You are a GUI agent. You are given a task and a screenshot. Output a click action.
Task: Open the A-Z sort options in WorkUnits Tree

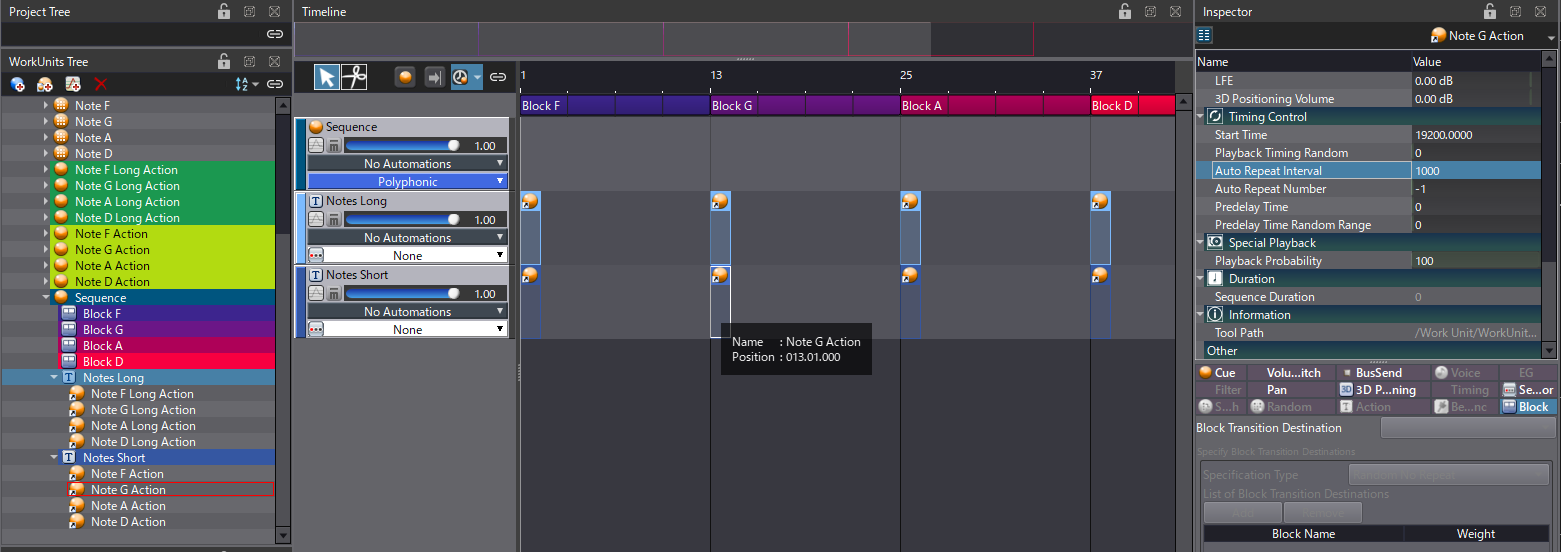coord(246,84)
